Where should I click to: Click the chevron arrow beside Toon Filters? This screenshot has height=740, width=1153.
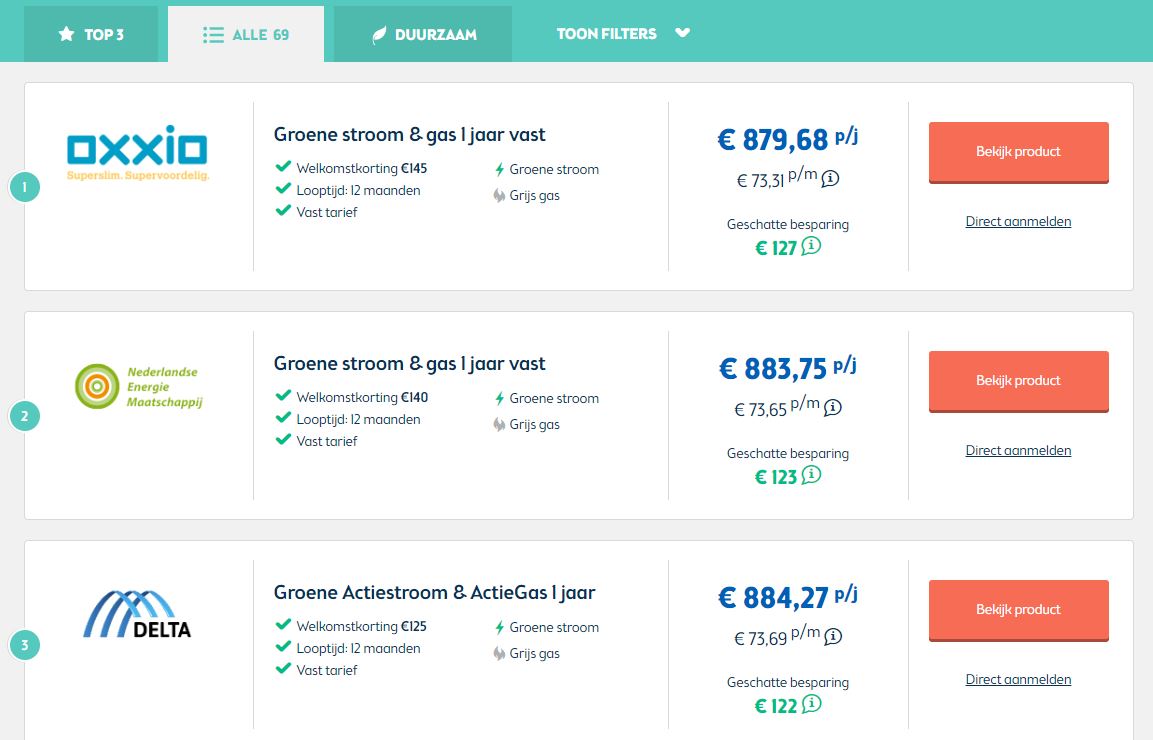click(x=683, y=33)
